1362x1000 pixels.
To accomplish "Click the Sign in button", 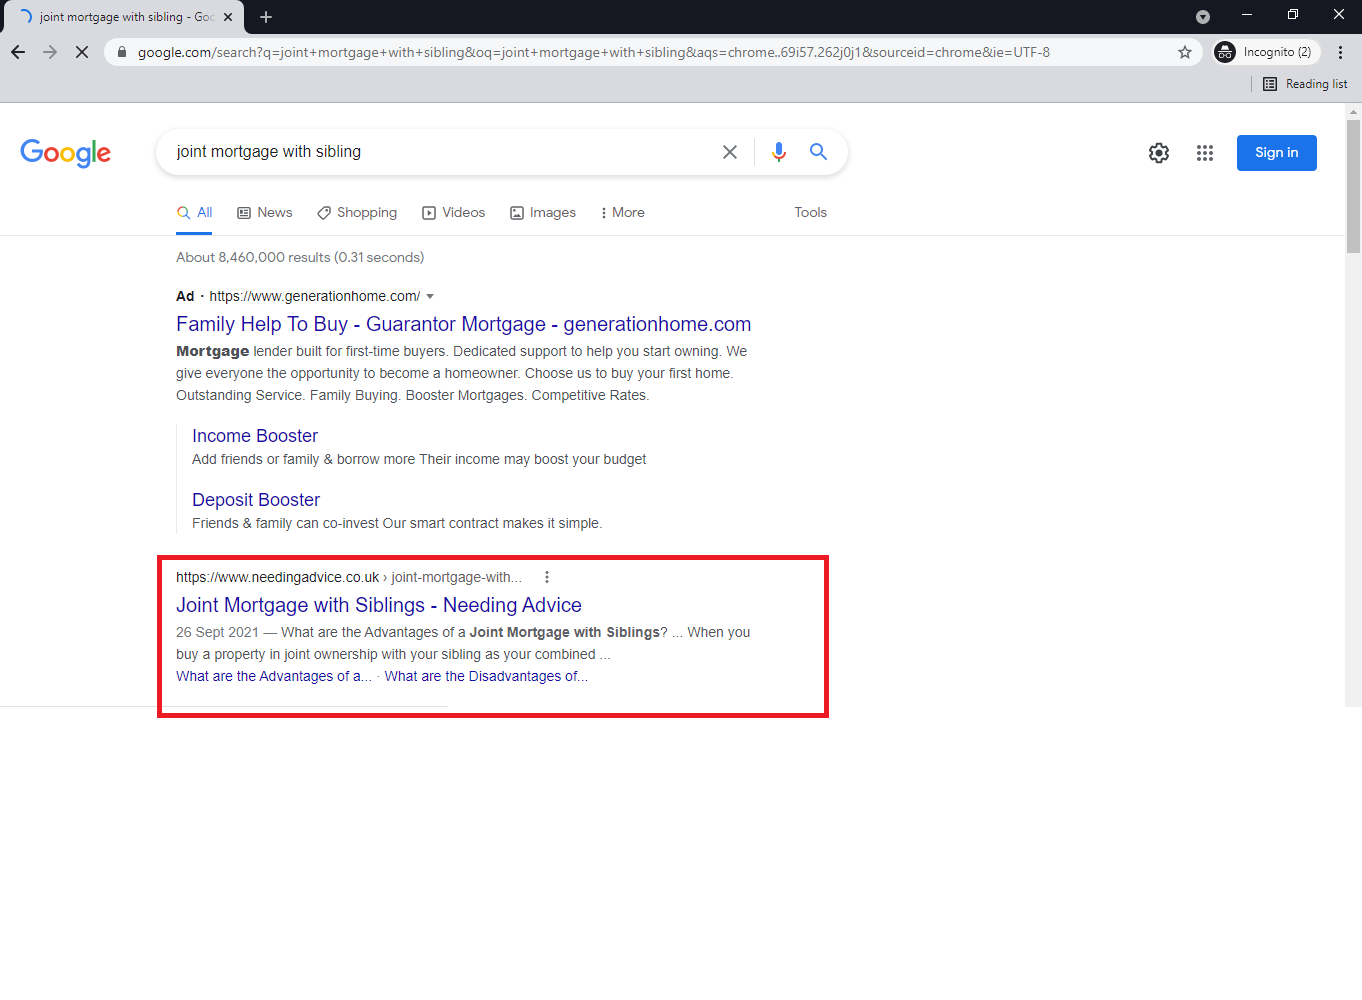I will point(1276,153).
